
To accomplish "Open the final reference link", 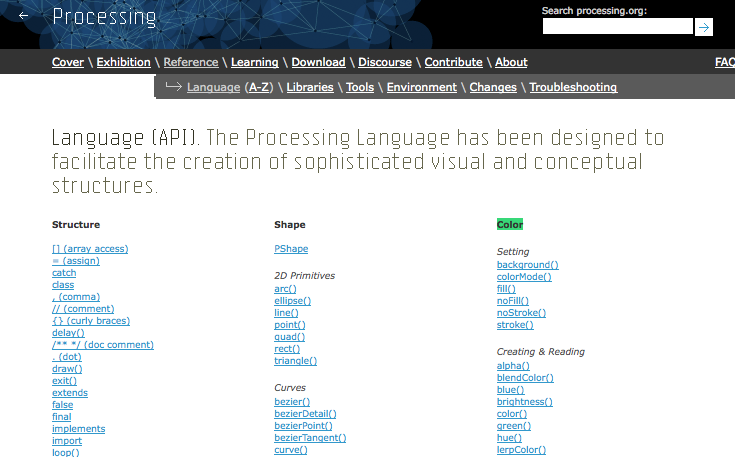I will [x=61, y=417].
